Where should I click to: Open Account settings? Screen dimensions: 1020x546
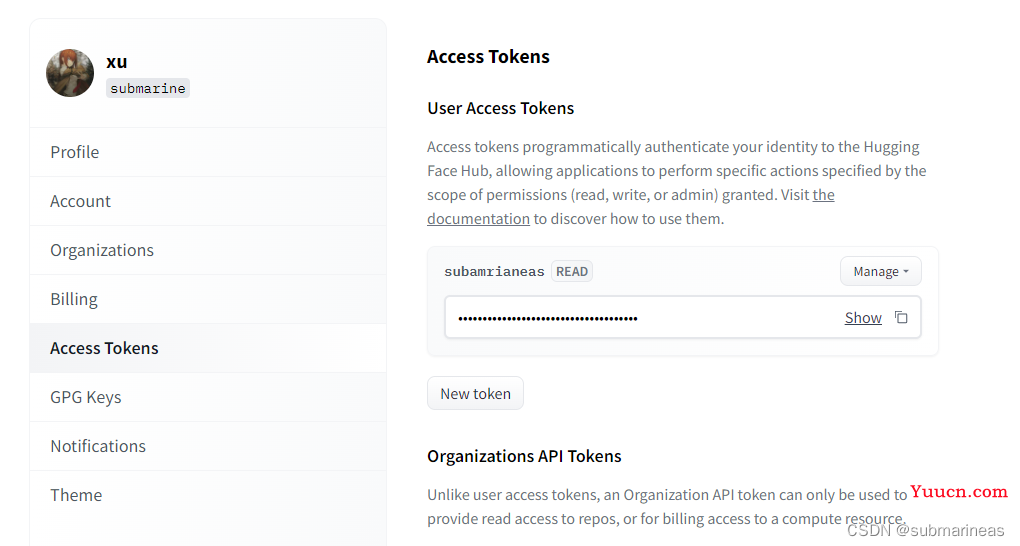pyautogui.click(x=208, y=201)
